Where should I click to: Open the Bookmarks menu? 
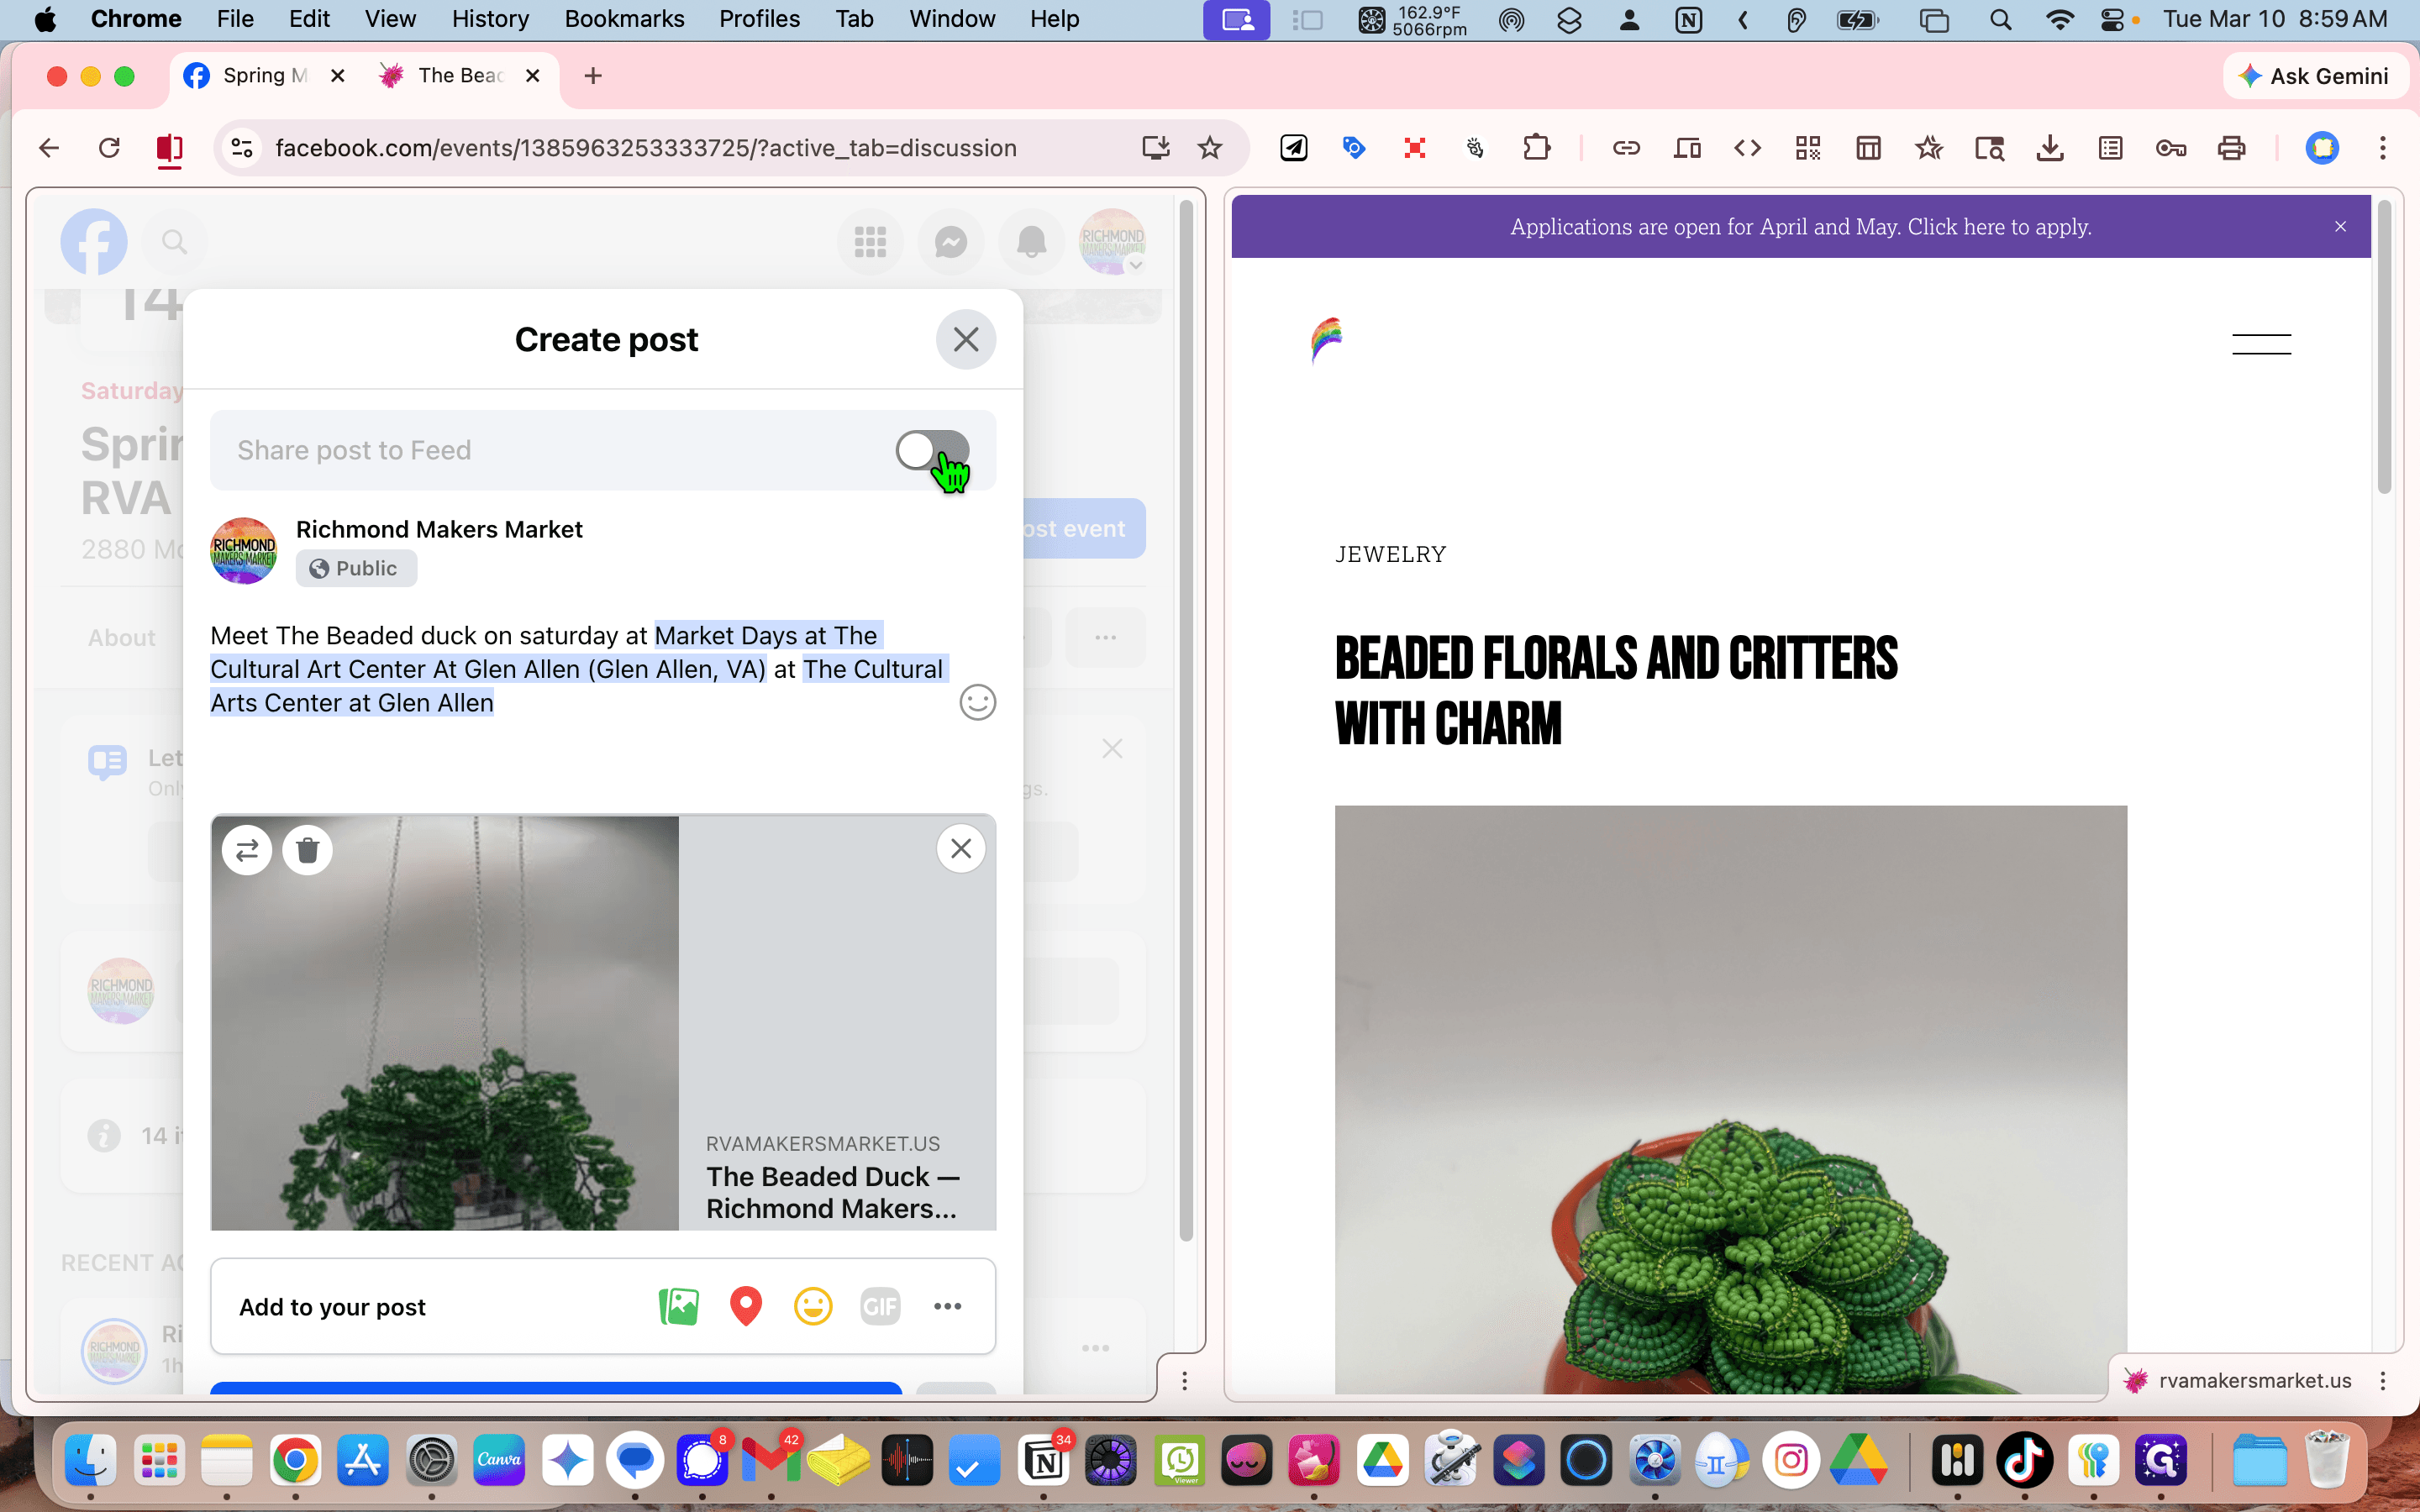coord(624,19)
